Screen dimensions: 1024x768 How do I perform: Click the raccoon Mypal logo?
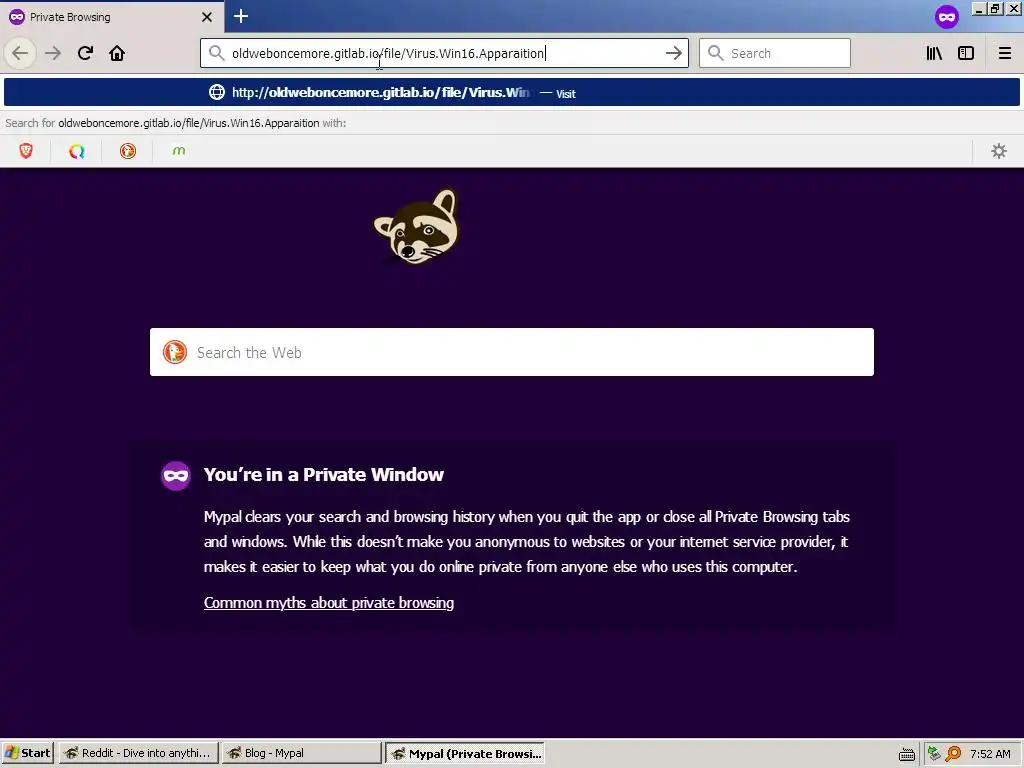click(x=417, y=227)
